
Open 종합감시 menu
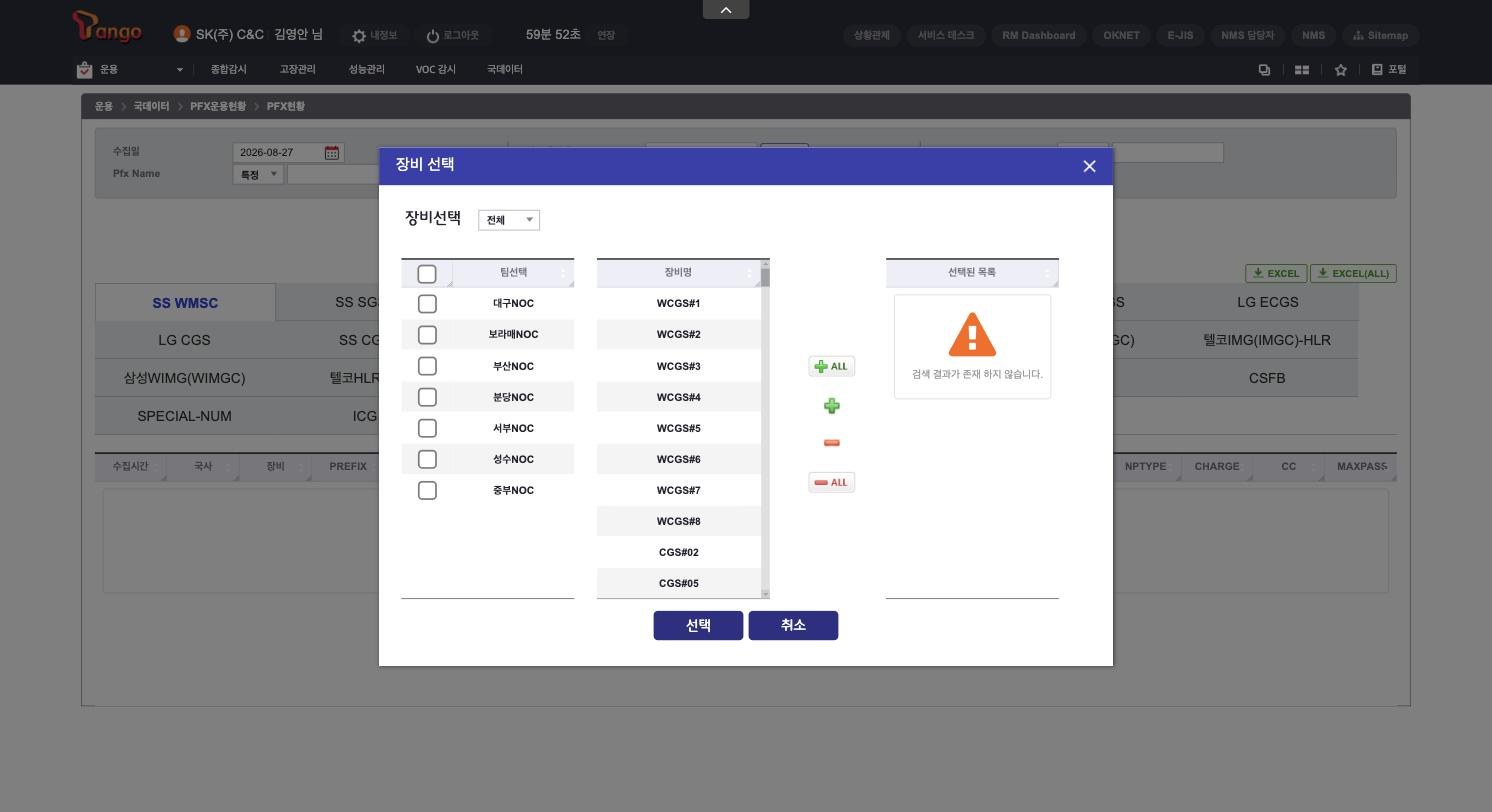pos(229,69)
